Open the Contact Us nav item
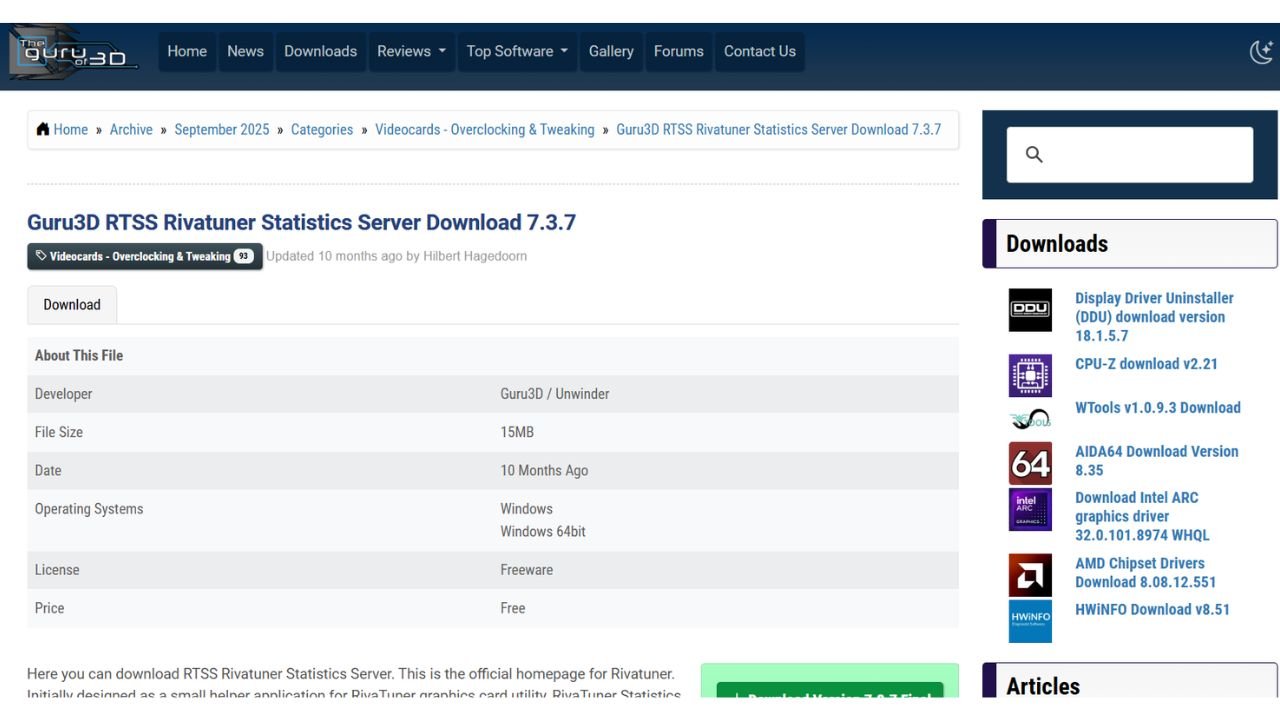The height and width of the screenshot is (720, 1280). click(x=760, y=51)
